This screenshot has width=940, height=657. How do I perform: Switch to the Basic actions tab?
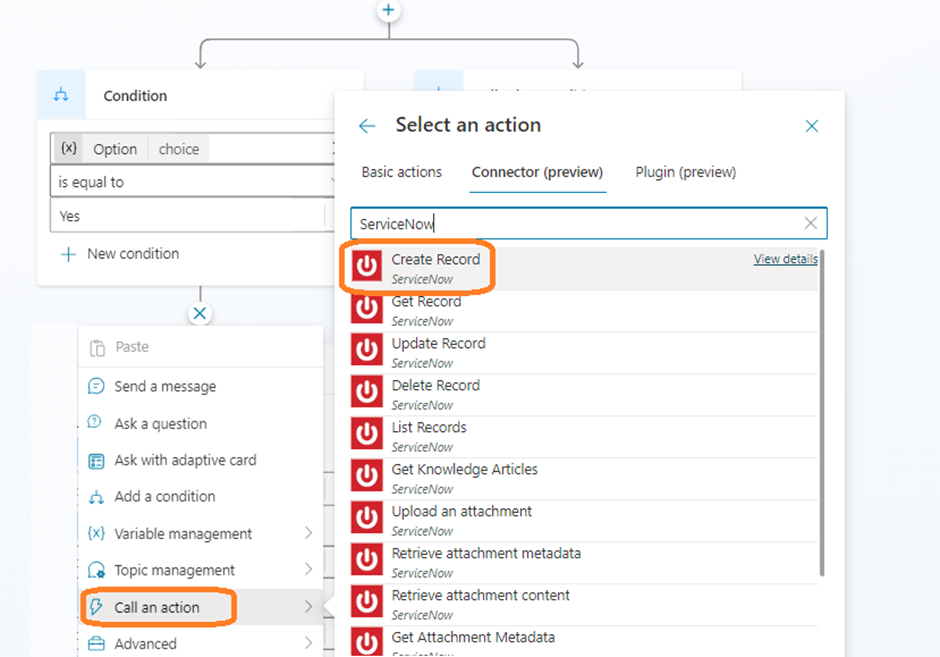(x=401, y=172)
